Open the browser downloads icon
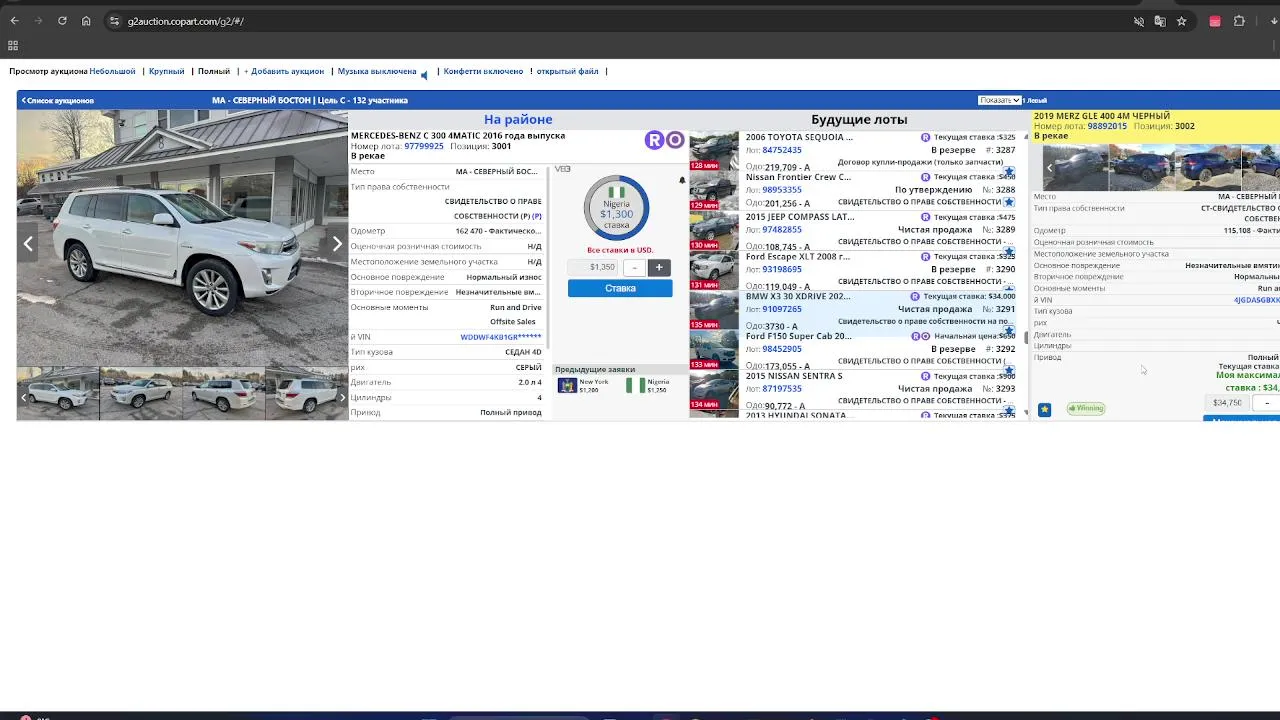The width and height of the screenshot is (1280, 720). (1273, 21)
